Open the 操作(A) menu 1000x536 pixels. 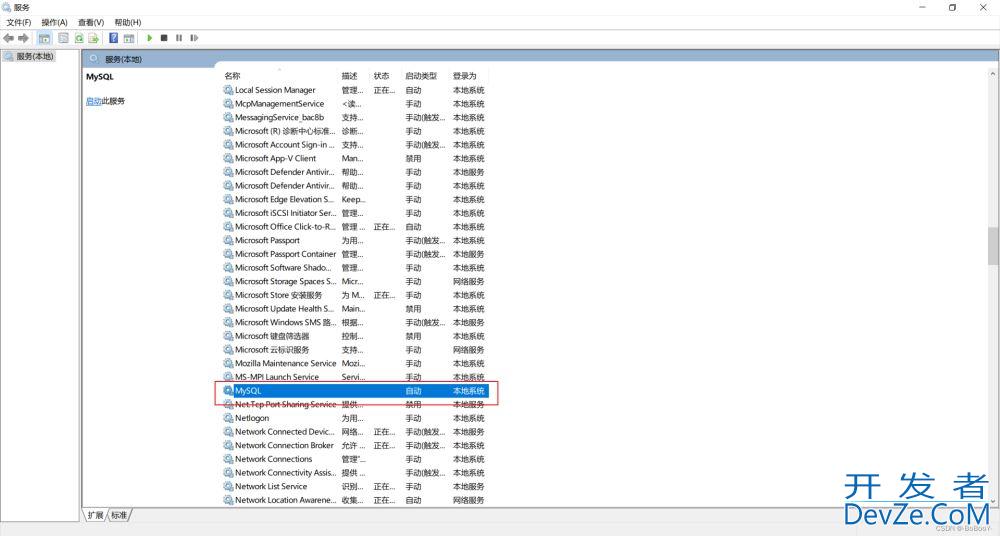coord(54,22)
